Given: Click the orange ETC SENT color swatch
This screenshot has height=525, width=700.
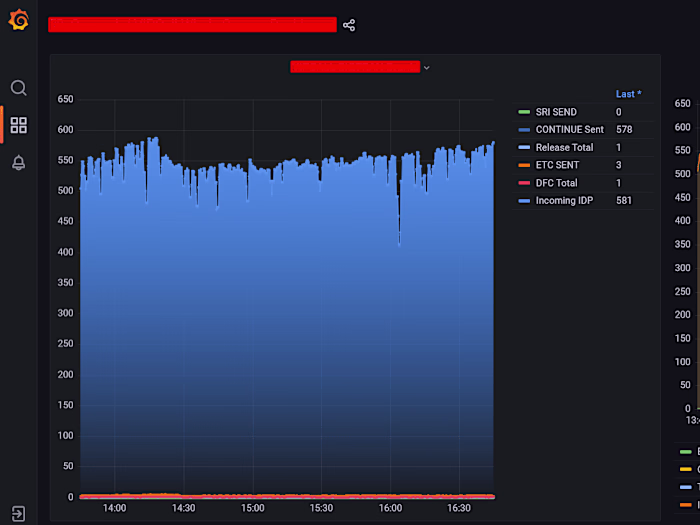Looking at the screenshot, I should click(x=524, y=165).
